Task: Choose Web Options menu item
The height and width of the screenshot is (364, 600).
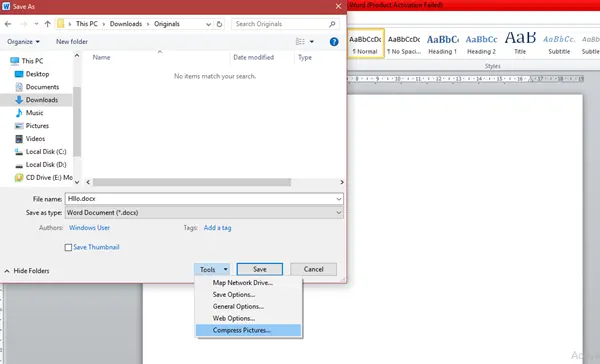Action: point(248,318)
